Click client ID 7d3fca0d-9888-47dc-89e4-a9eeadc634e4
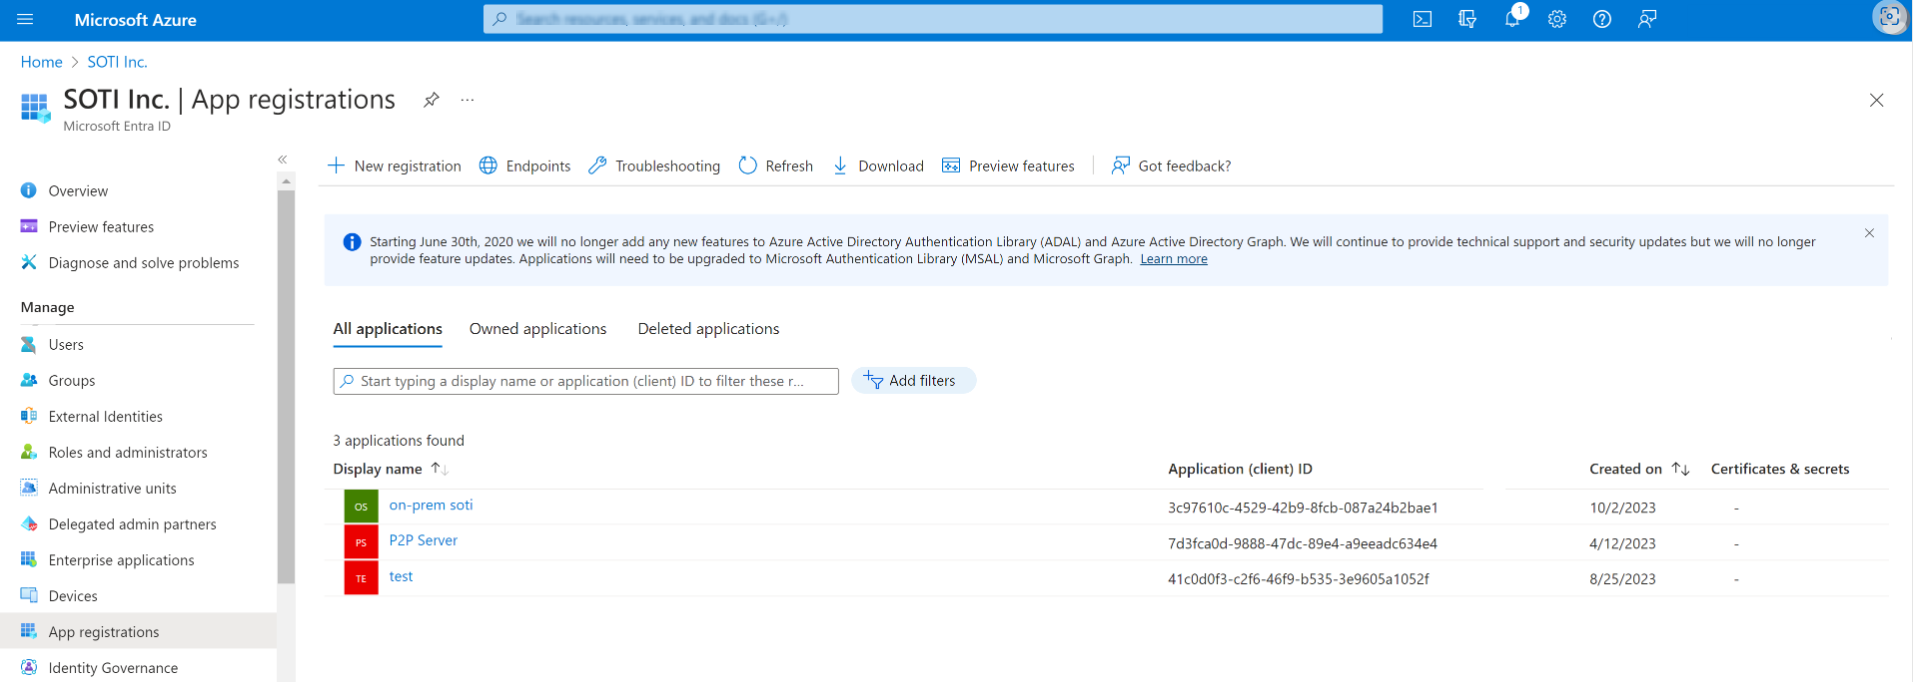The height and width of the screenshot is (682, 1913). pos(1303,544)
